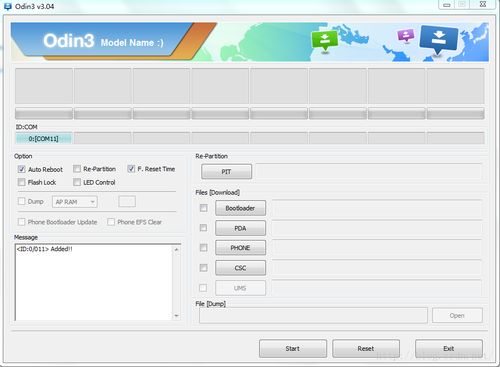The width and height of the screenshot is (500, 367).
Task: Click the PIT button
Action: (x=226, y=172)
